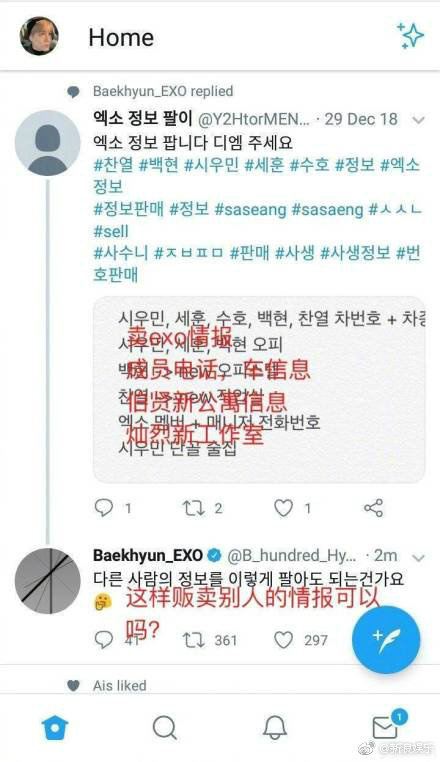Open the attached image with Korean list
The width and height of the screenshot is (440, 762).
pyautogui.click(x=259, y=389)
